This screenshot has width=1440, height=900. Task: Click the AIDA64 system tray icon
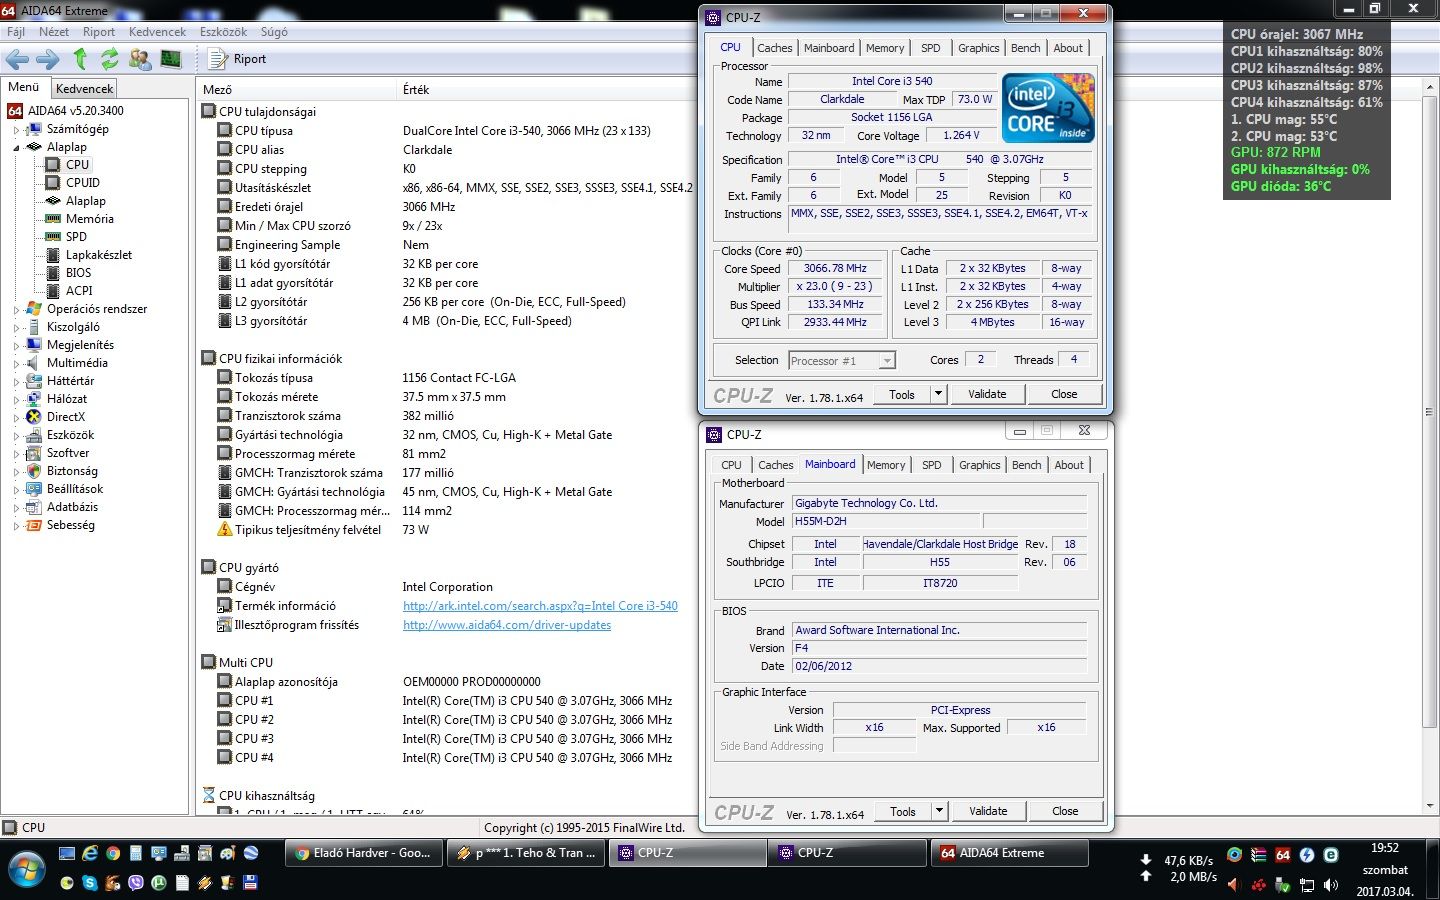click(x=1283, y=855)
